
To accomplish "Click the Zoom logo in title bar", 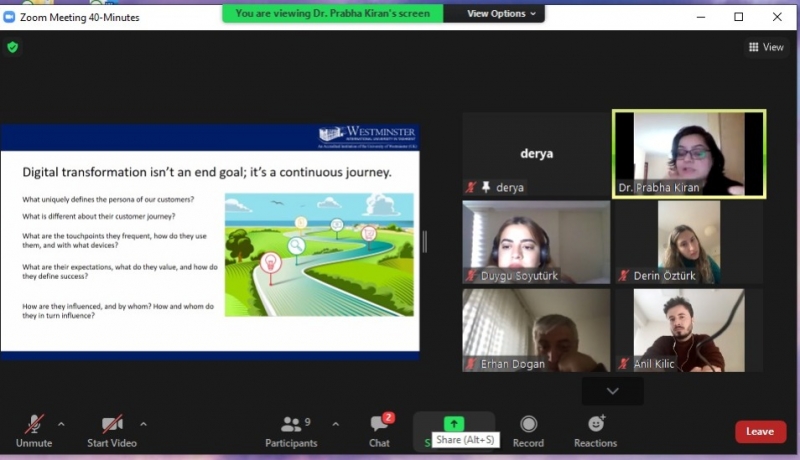I will [x=11, y=17].
